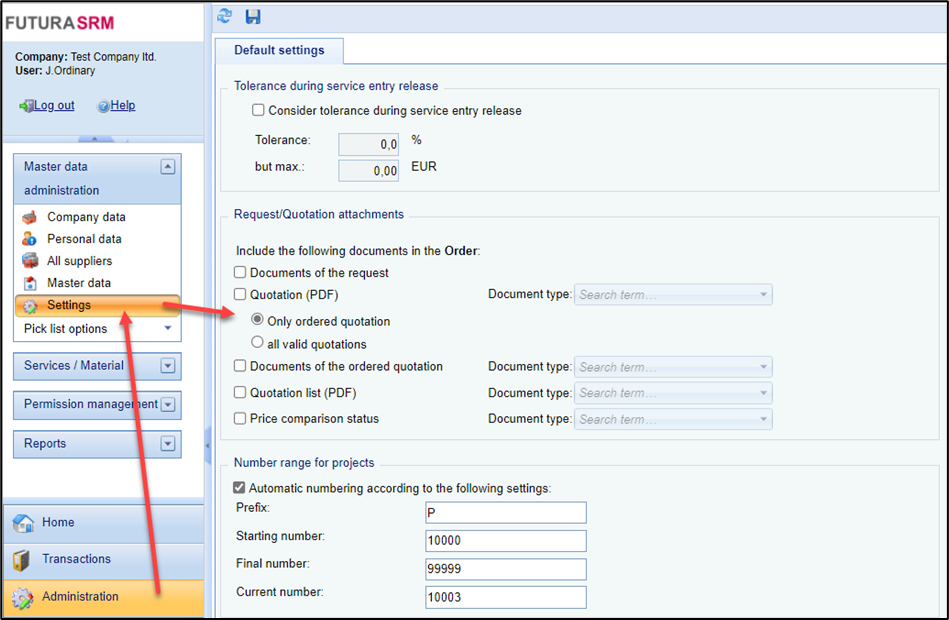Open Personal data via its person icon

30,239
